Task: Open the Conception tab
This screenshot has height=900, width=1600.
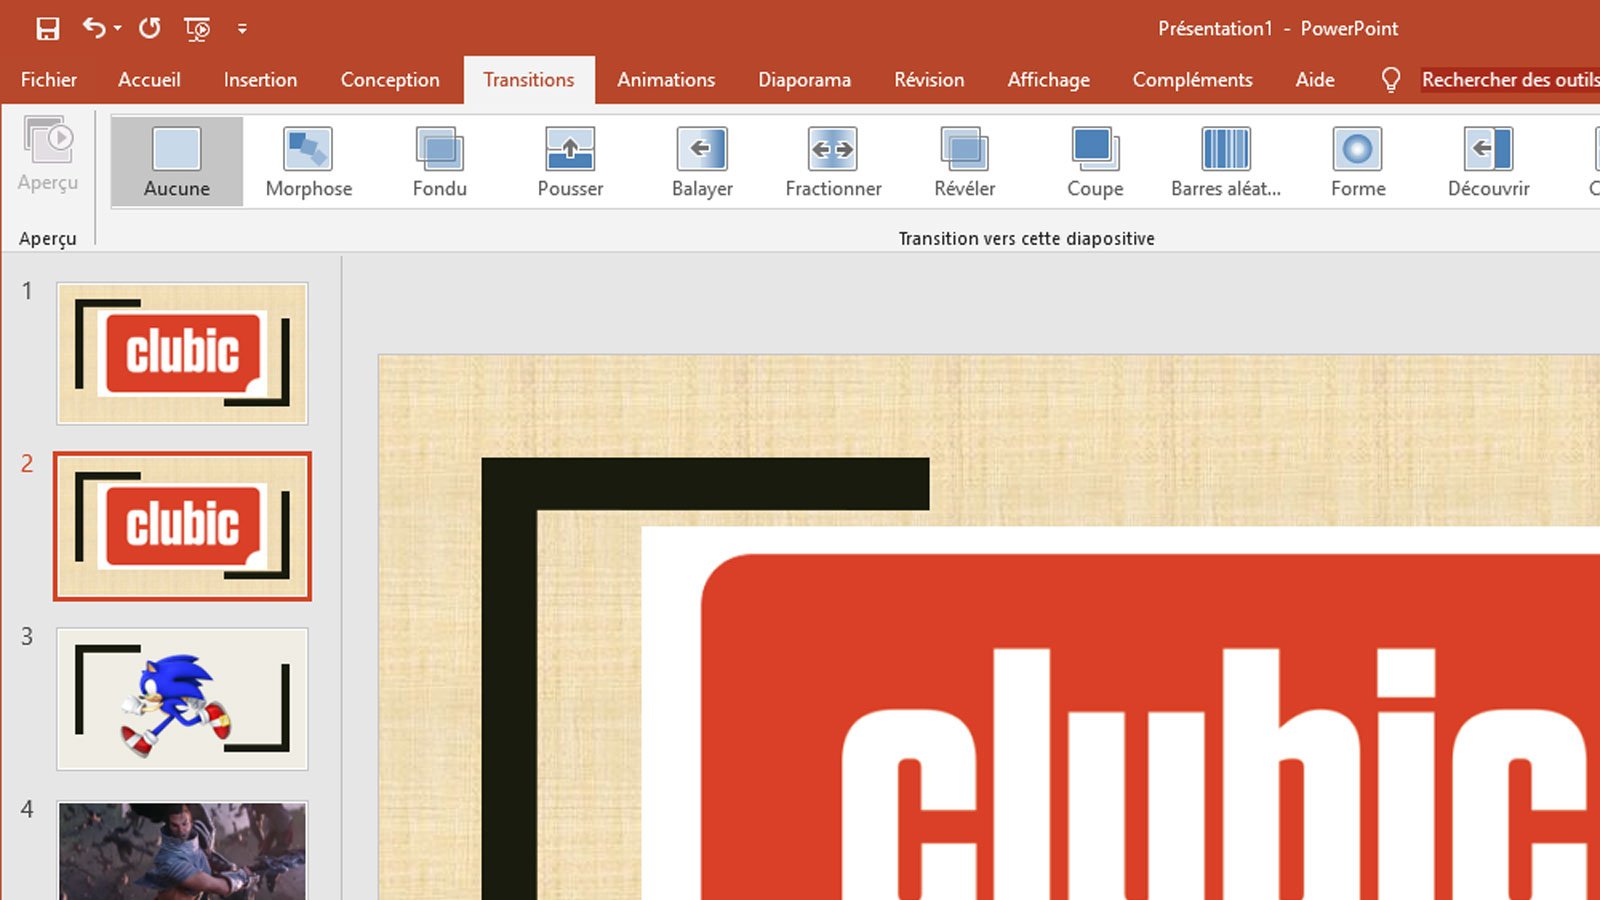Action: 390,80
